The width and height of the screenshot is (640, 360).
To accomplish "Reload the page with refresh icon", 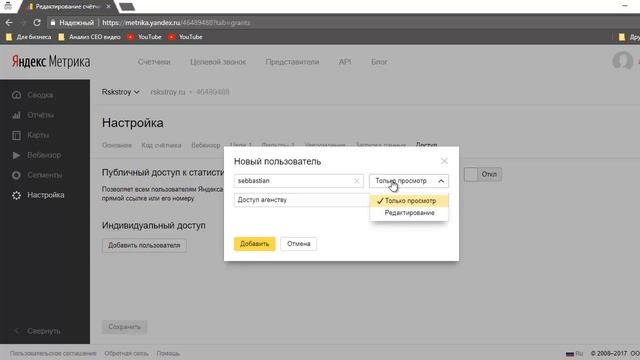I will tap(37, 23).
